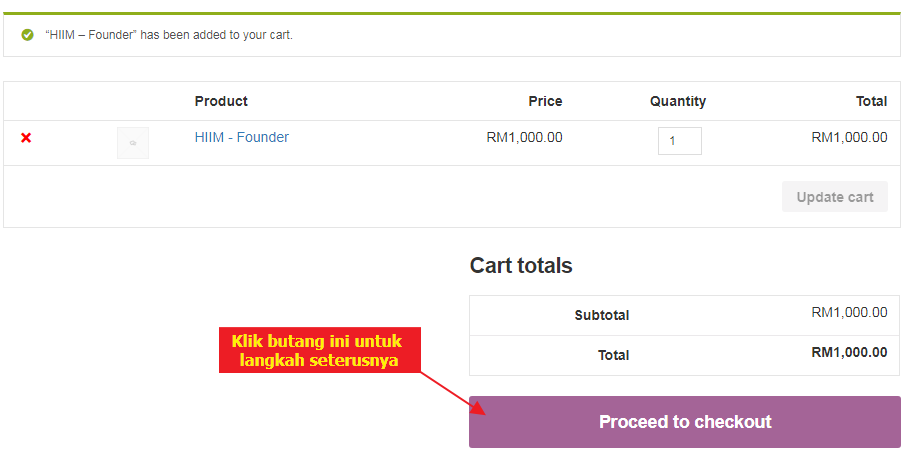Click the product unit price RM1,000.00
Image resolution: width=908 pixels, height=454 pixels.
tap(524, 137)
